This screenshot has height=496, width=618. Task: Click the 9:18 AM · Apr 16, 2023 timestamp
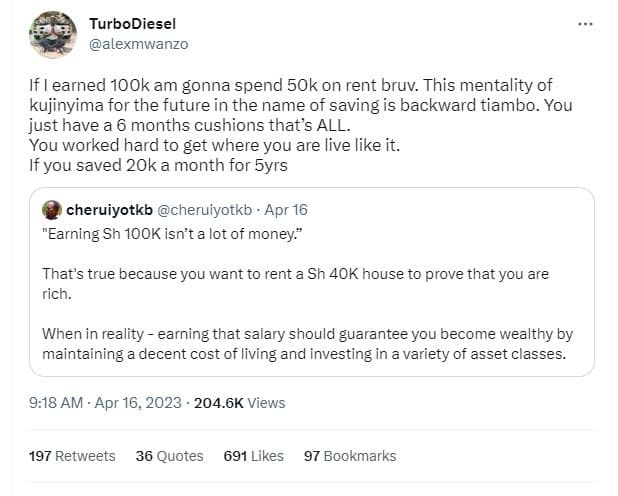pos(105,403)
